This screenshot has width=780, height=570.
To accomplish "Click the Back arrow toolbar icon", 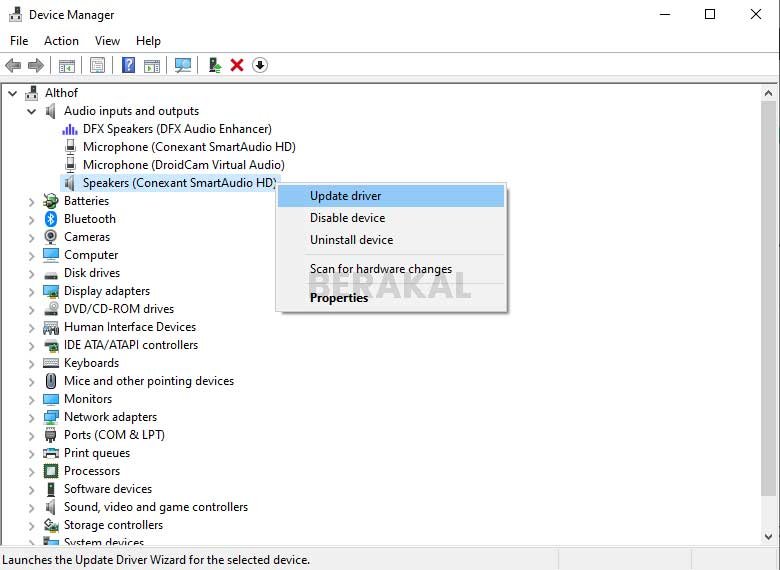I will pyautogui.click(x=13, y=65).
